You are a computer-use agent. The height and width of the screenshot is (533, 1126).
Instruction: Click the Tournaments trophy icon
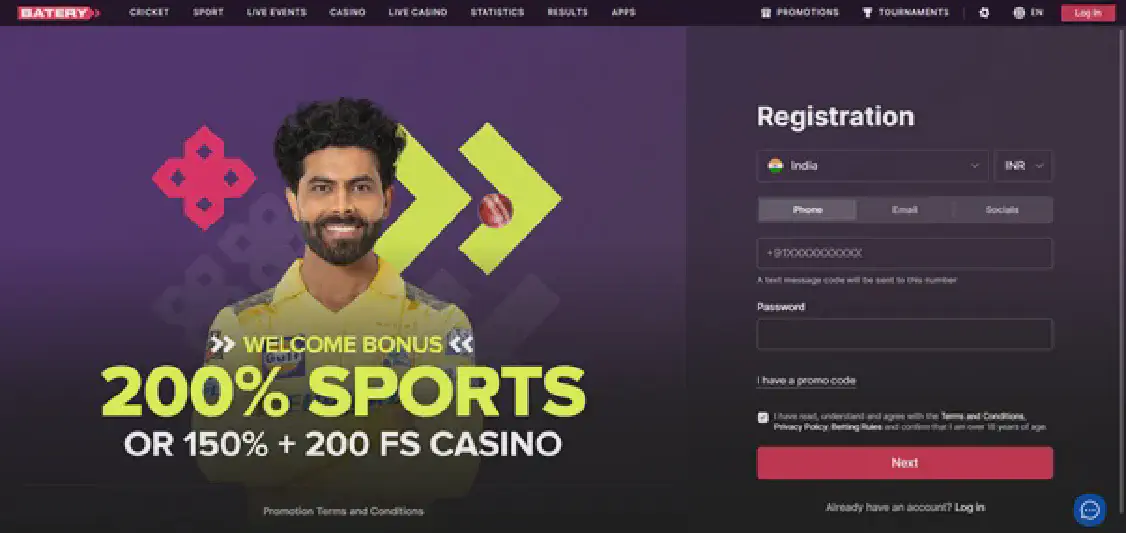pos(867,13)
